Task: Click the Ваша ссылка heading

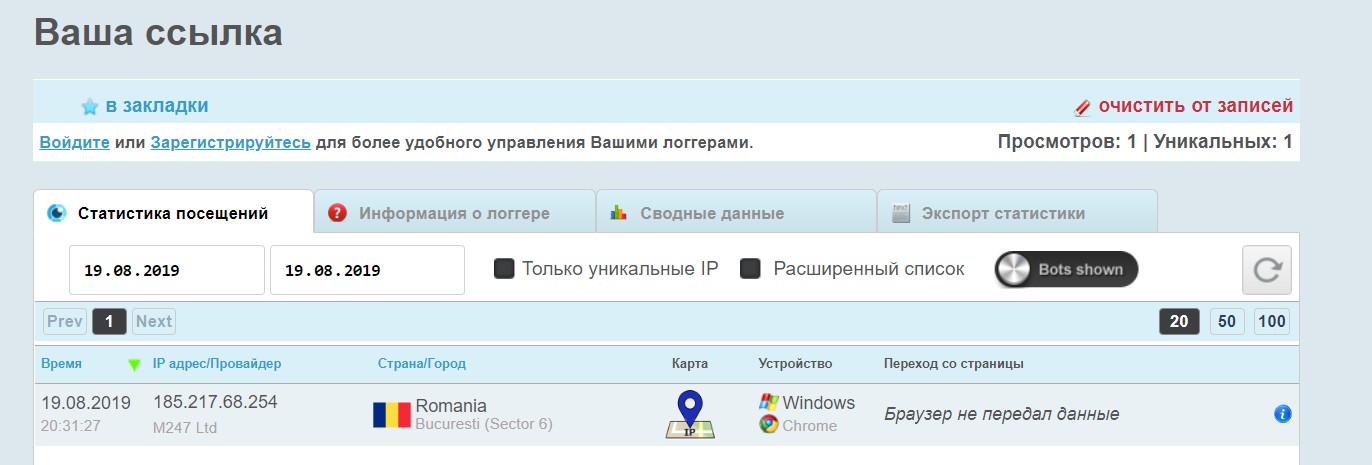Action: 158,32
